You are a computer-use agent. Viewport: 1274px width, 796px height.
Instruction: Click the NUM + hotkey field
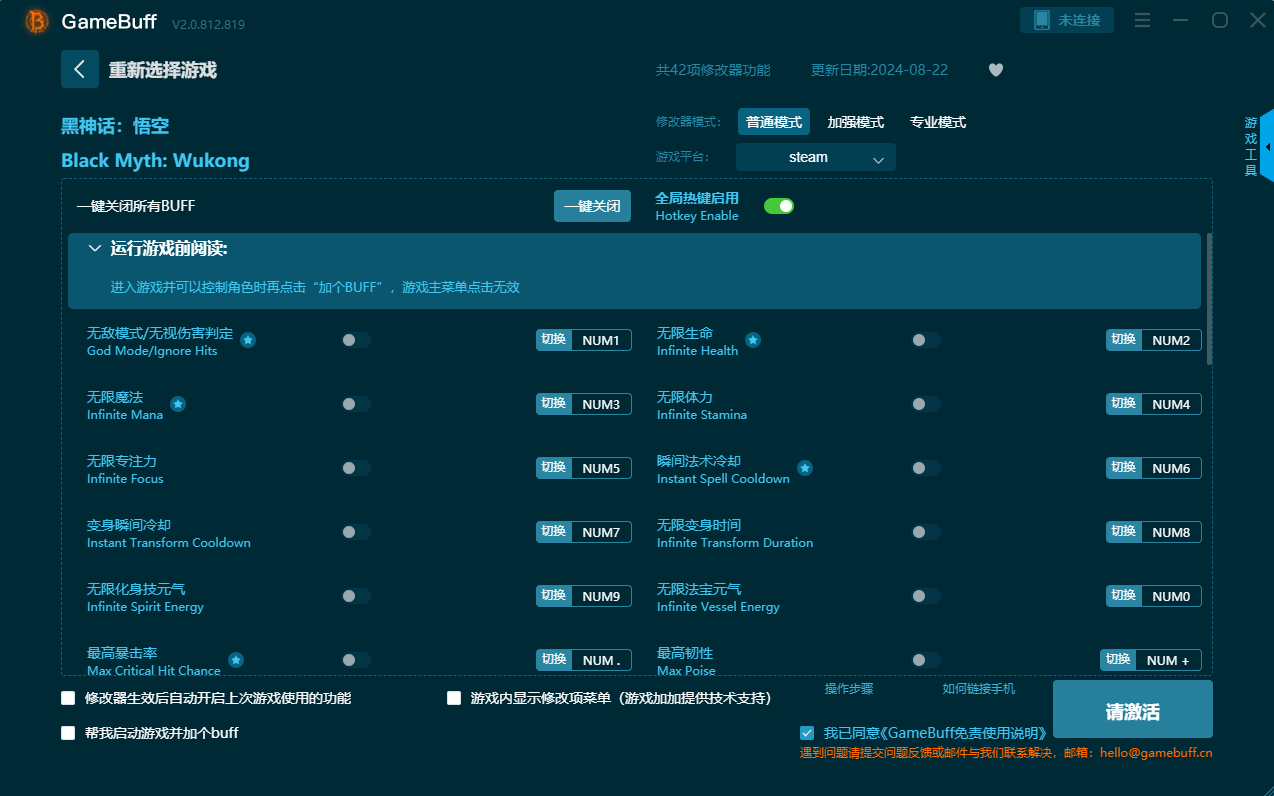pos(1168,660)
